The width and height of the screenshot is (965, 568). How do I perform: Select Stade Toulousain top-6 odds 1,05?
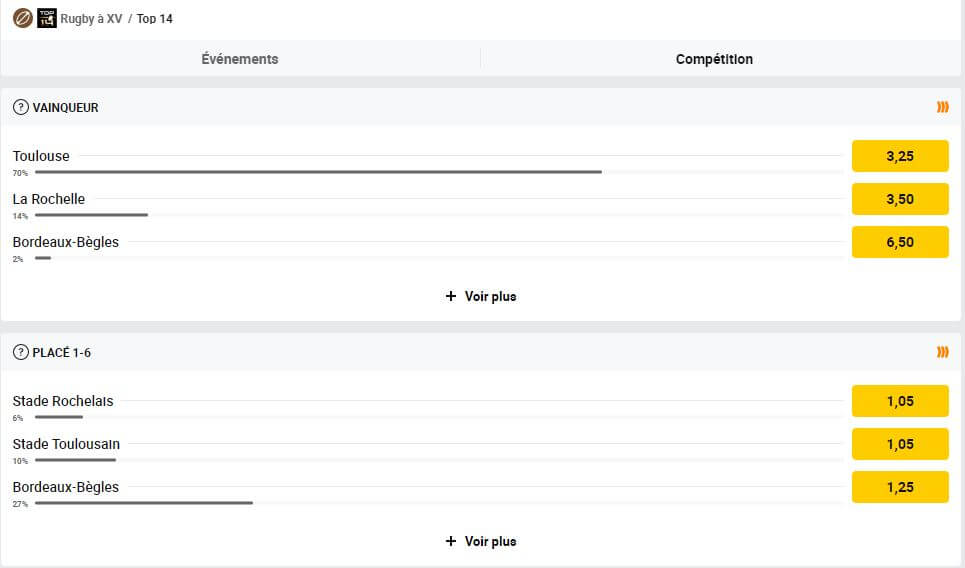(900, 444)
